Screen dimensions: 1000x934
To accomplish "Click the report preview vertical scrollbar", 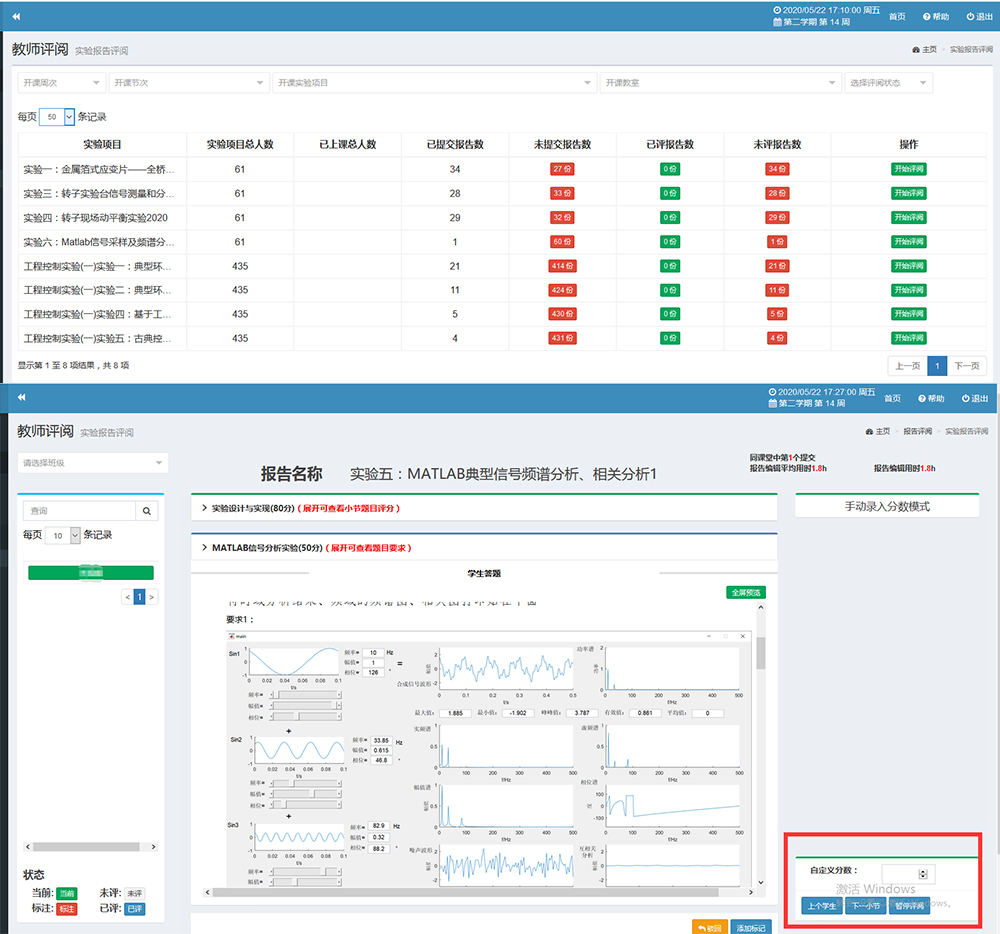I will coord(761,653).
